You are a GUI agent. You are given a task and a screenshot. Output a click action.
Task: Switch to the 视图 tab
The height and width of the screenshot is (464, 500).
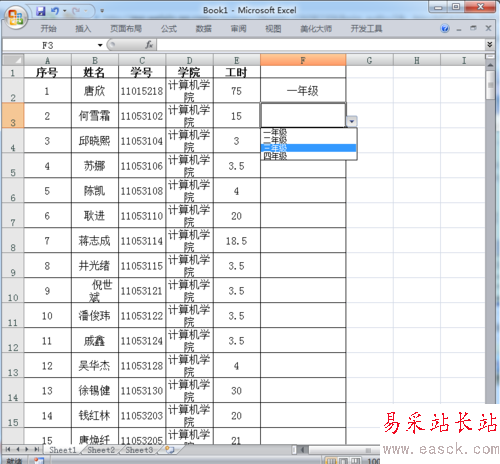[x=273, y=29]
